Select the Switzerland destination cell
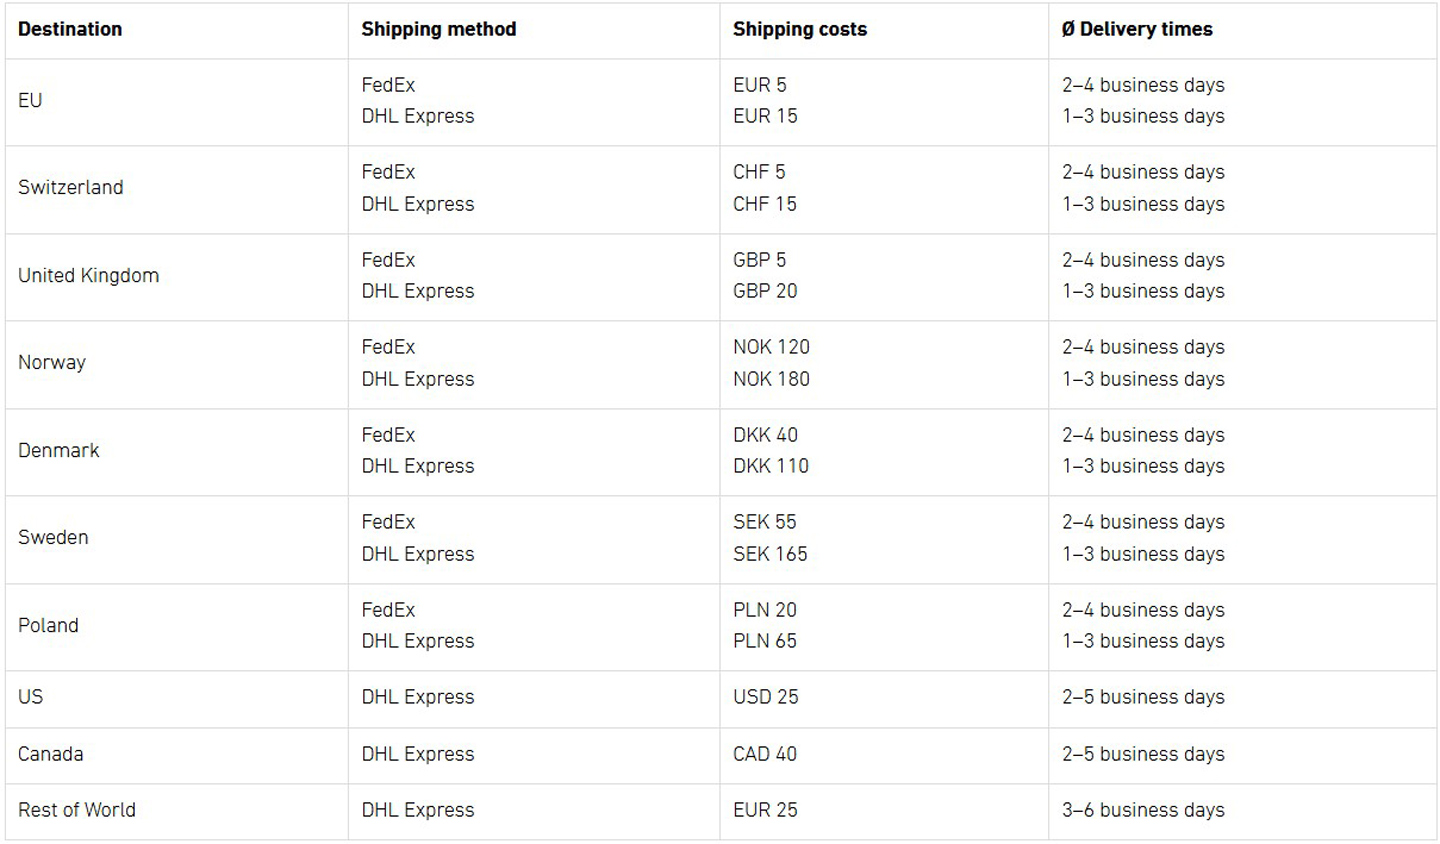This screenshot has width=1440, height=844. [71, 187]
